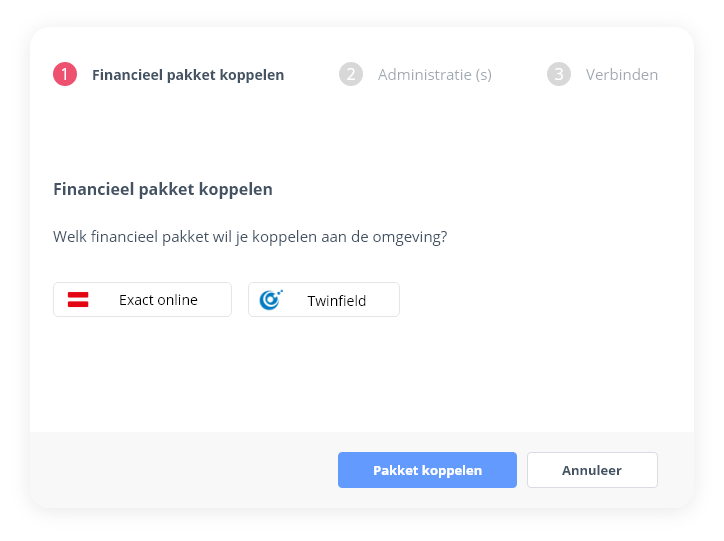Click the red Exact online logo icon
The image size is (724, 541).
78,300
